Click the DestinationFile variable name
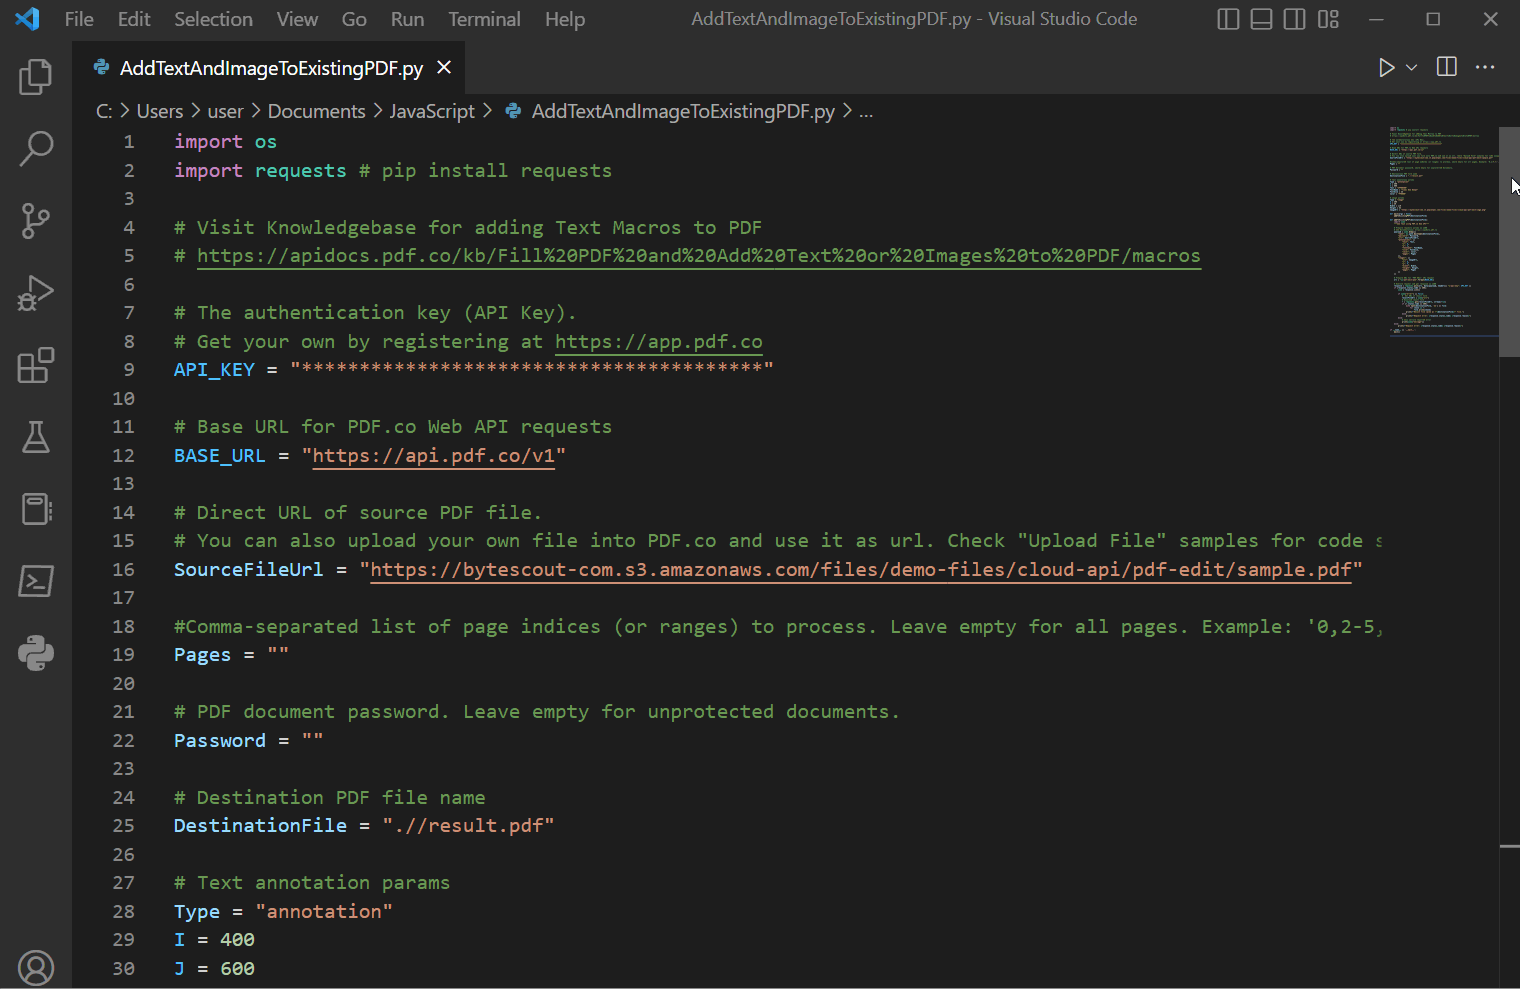The image size is (1520, 989). [x=260, y=826]
